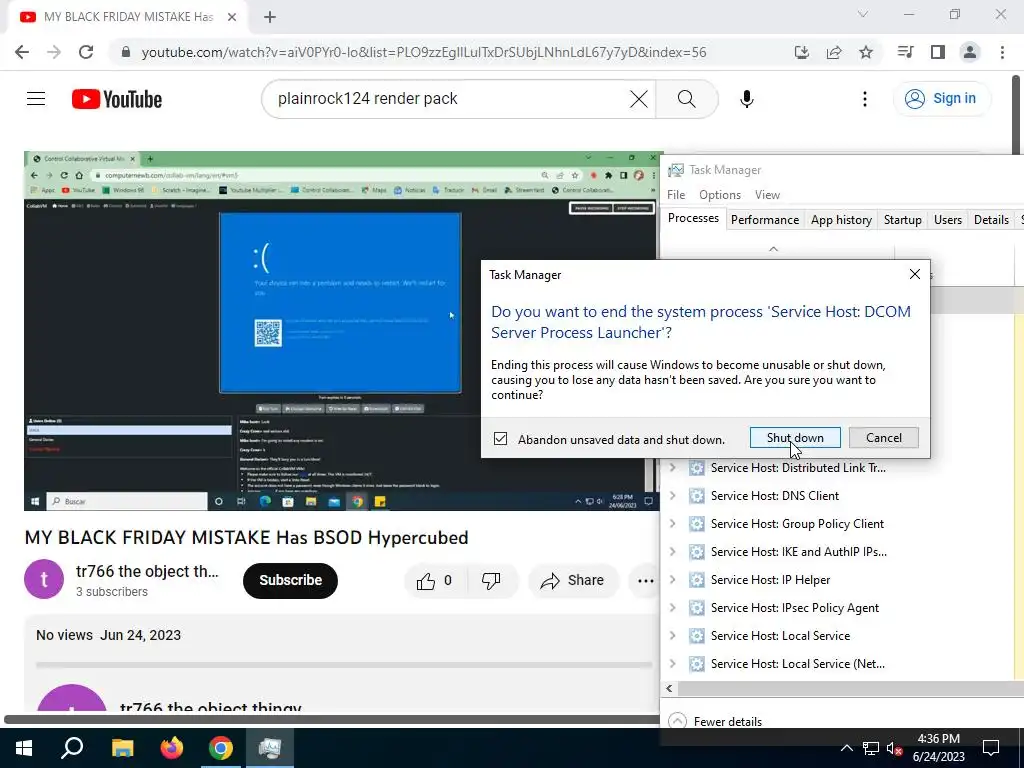Open File Explorer from taskbar
Image resolution: width=1024 pixels, height=768 pixels.
[x=122, y=748]
